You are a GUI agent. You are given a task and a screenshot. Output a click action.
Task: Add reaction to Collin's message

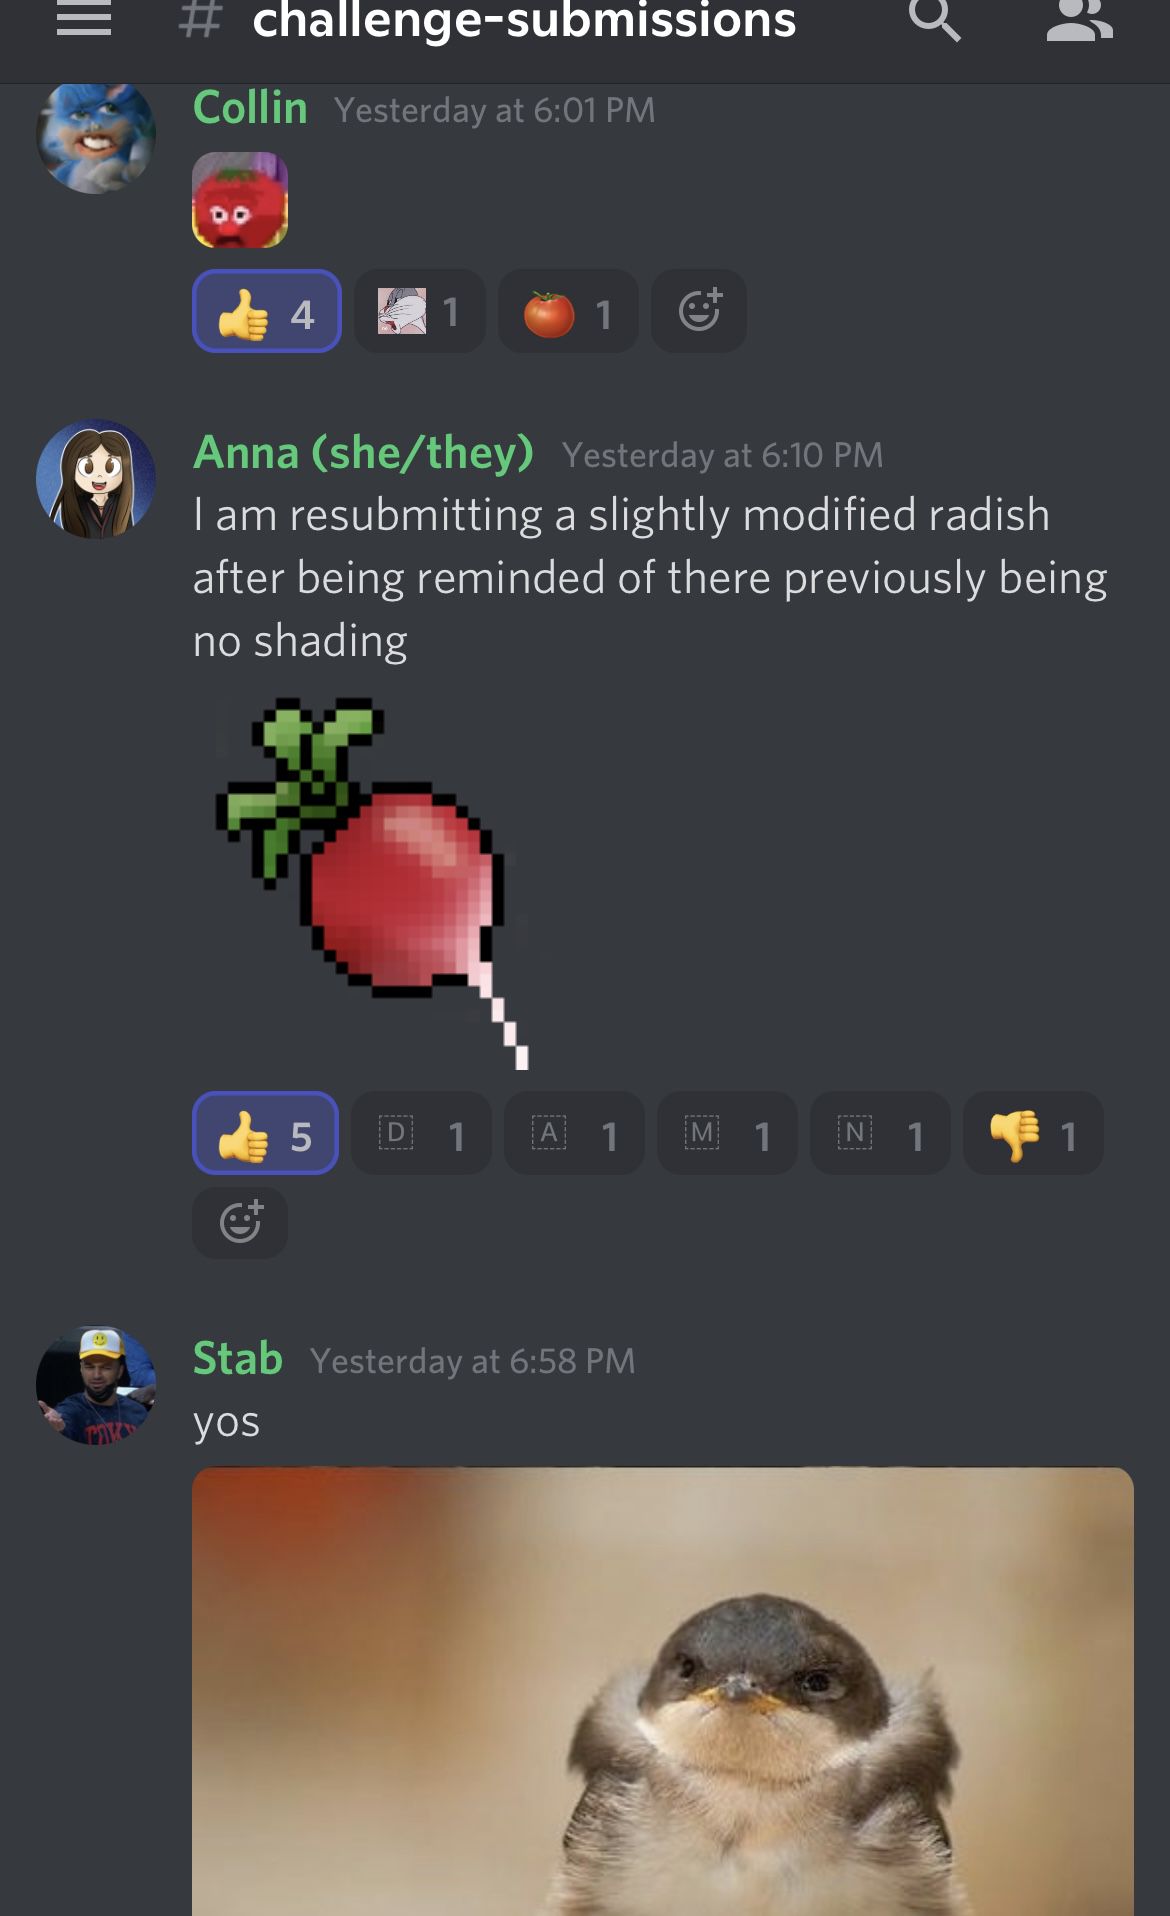[699, 311]
